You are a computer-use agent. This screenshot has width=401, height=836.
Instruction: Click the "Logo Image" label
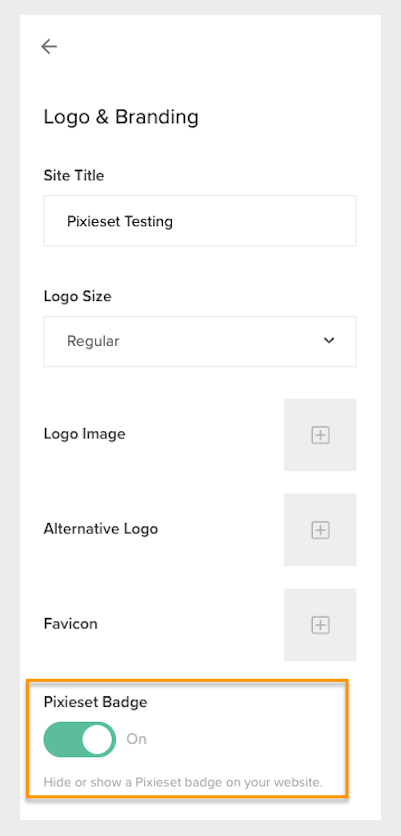(84, 434)
